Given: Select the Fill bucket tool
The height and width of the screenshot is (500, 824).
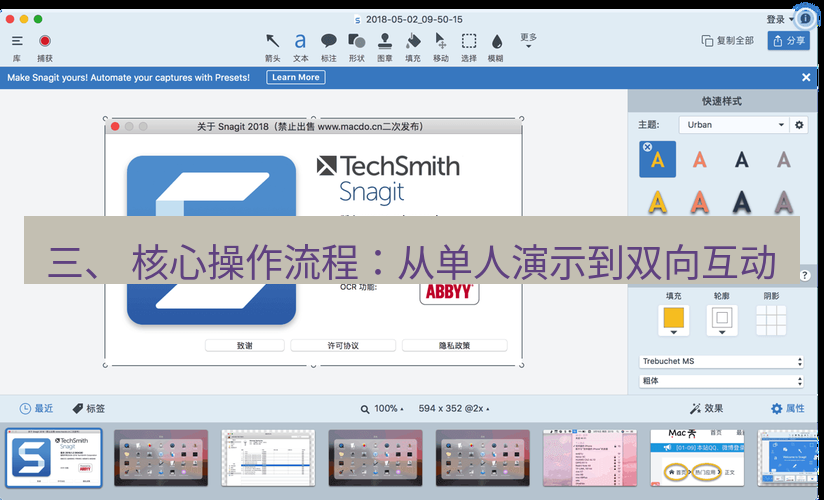Looking at the screenshot, I should pos(413,41).
